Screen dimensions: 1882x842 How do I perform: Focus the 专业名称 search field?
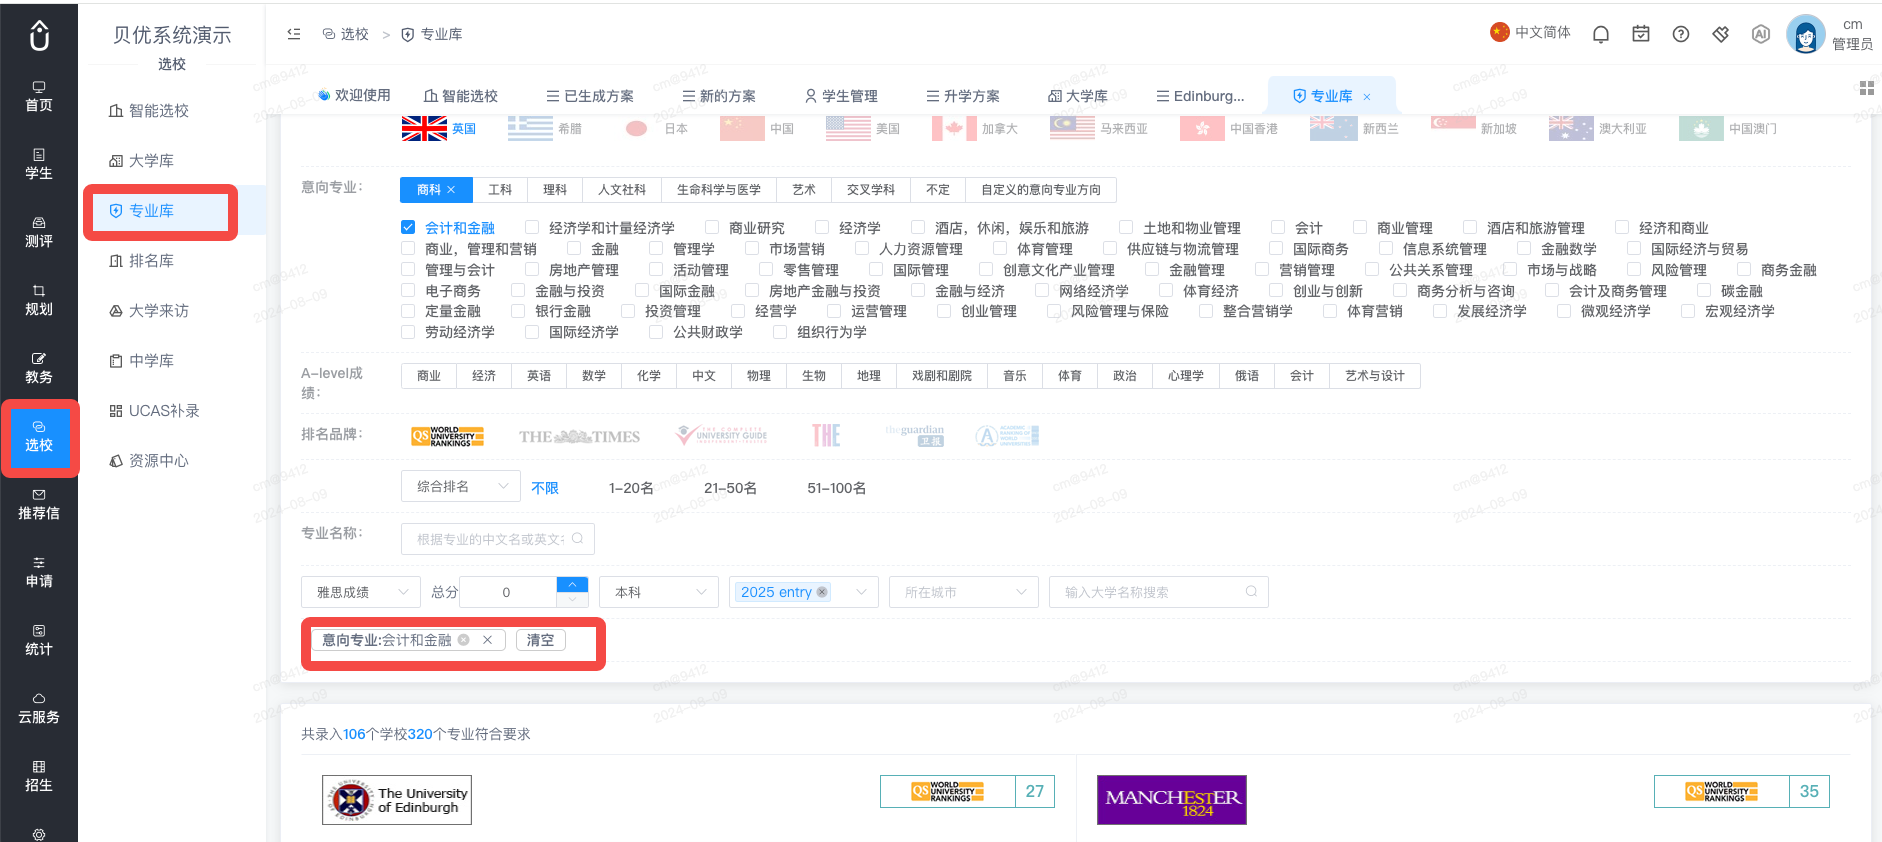coord(498,539)
